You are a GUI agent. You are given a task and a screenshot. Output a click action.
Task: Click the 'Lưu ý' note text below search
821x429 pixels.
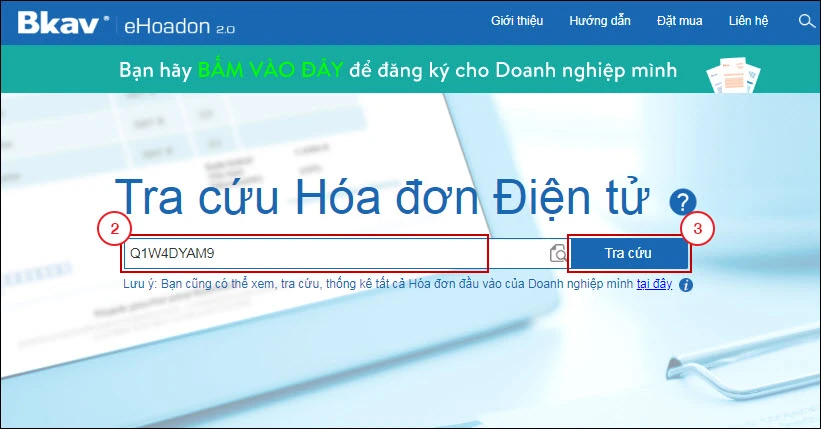[x=380, y=285]
